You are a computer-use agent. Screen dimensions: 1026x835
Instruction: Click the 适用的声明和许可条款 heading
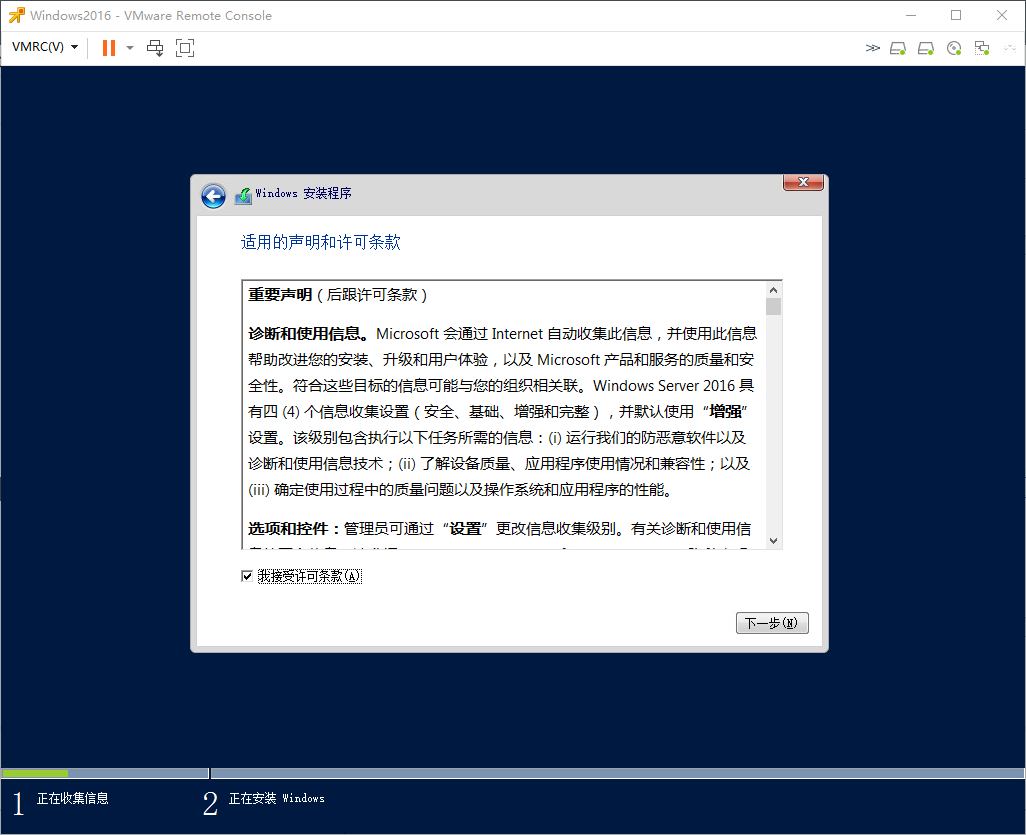(321, 243)
